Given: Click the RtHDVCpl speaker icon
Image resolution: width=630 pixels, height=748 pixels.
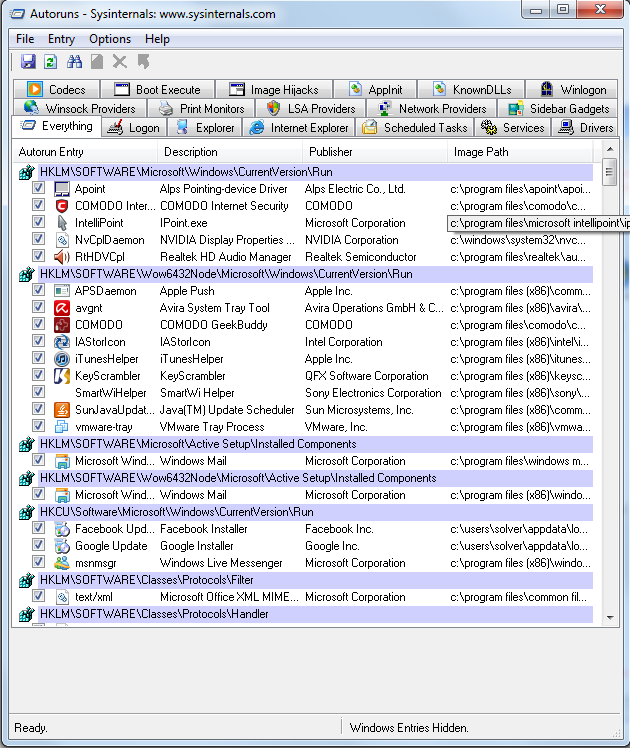Looking at the screenshot, I should (x=62, y=257).
